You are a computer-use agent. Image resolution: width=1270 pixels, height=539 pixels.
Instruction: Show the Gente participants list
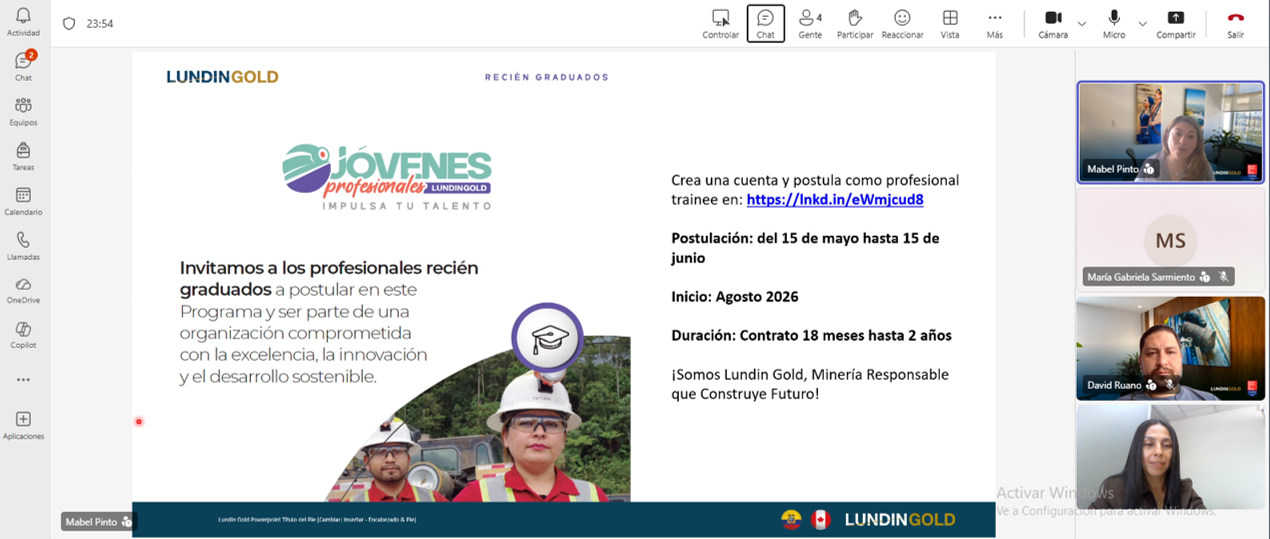[810, 24]
